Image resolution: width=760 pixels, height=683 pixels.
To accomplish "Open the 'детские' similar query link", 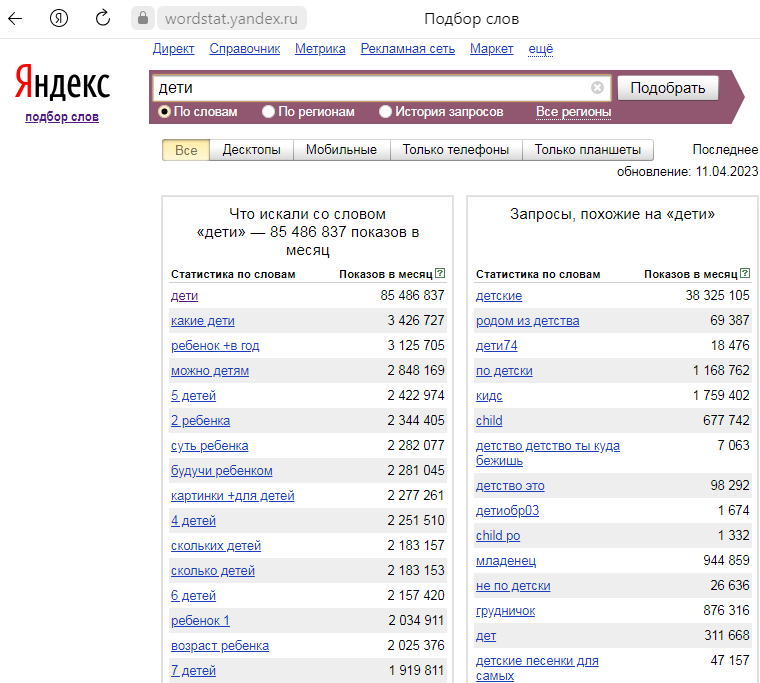I will 499,296.
